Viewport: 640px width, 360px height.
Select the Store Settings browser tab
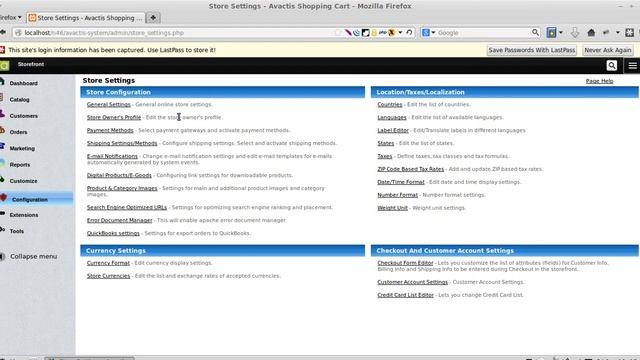[86, 18]
